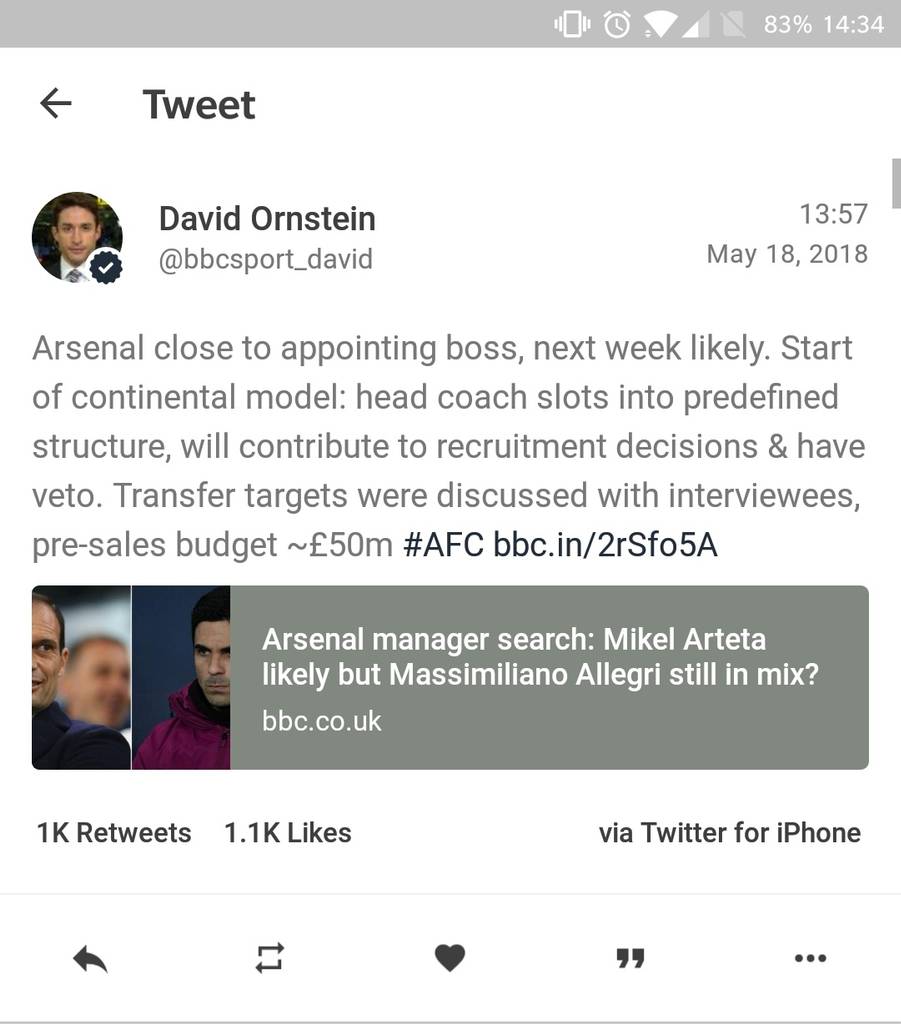Reply to the tweet

[x=90, y=960]
